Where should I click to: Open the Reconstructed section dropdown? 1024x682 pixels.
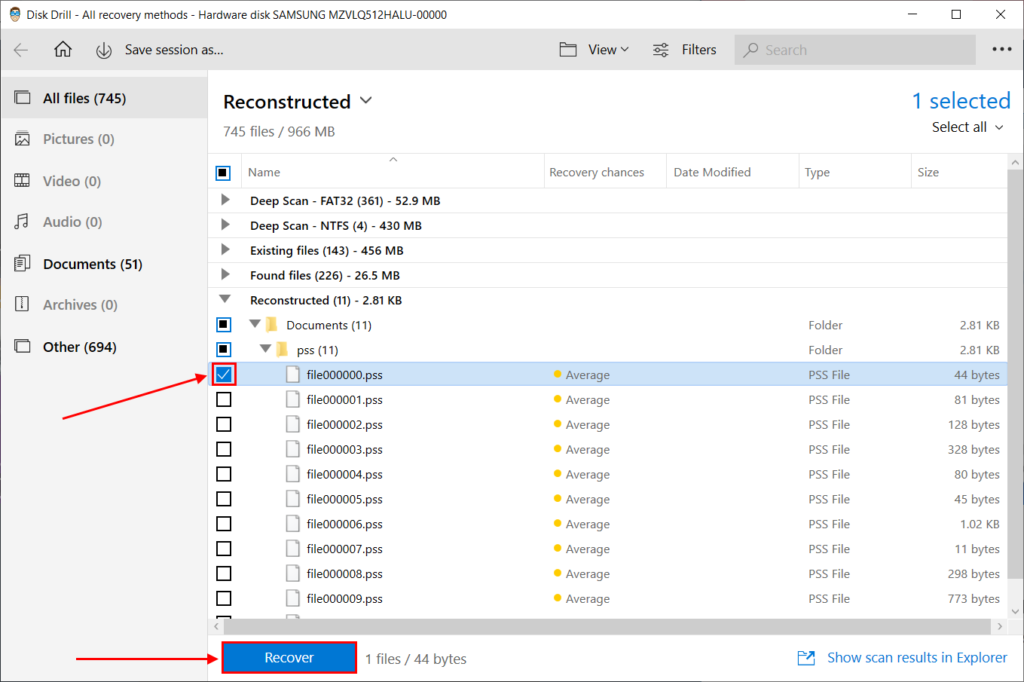366,101
